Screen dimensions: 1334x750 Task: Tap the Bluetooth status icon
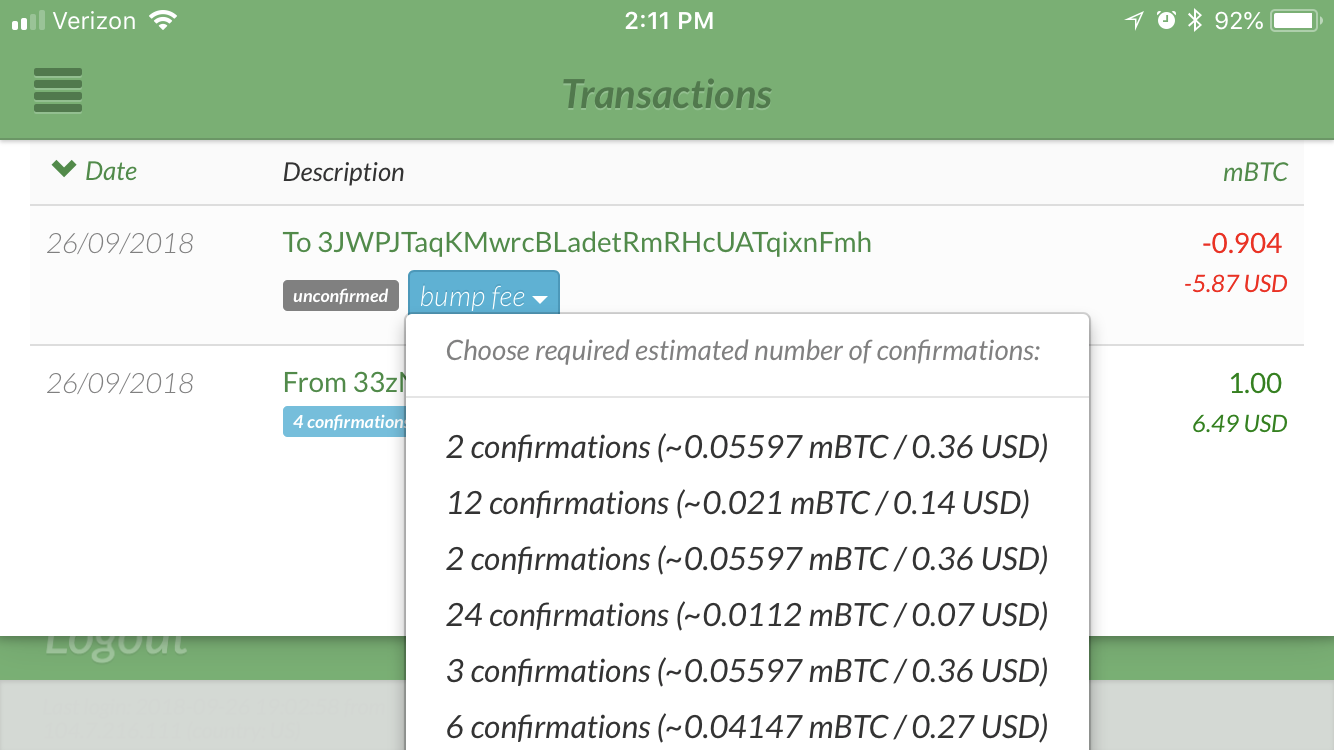(x=1194, y=20)
